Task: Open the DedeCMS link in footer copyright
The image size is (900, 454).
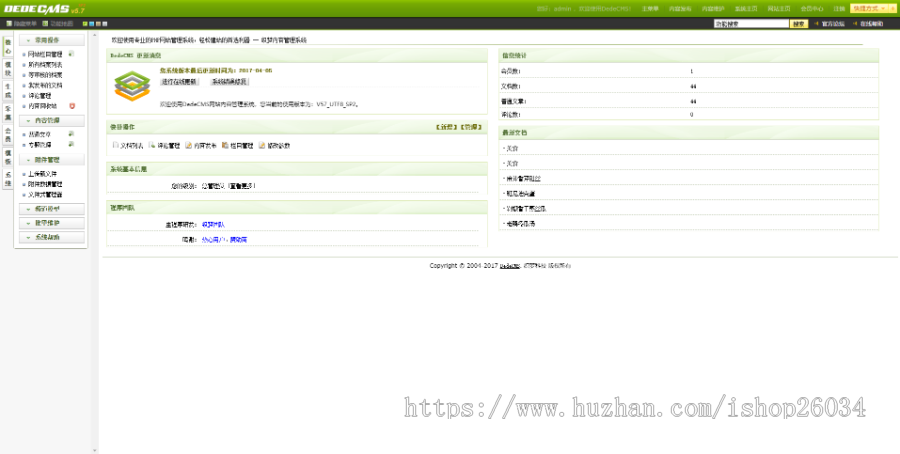Action: coord(510,266)
